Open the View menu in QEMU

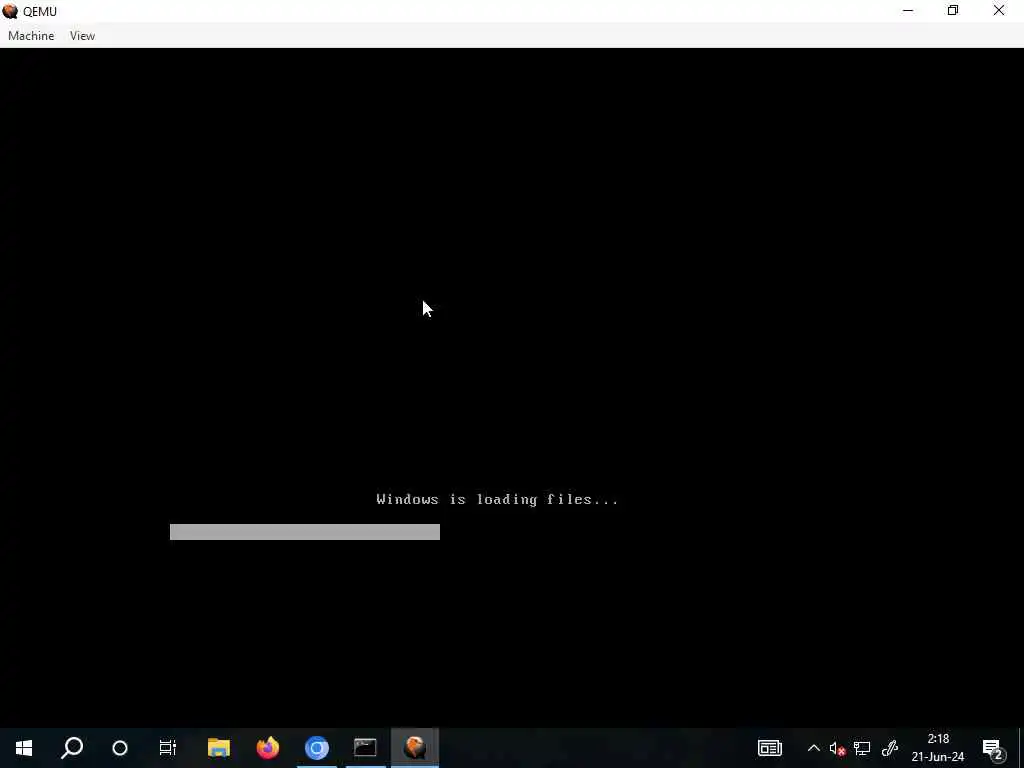click(x=82, y=36)
